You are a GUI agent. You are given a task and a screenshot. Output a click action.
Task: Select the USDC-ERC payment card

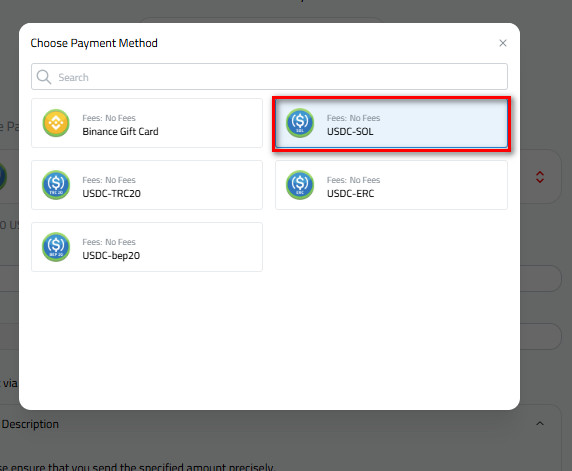391,185
